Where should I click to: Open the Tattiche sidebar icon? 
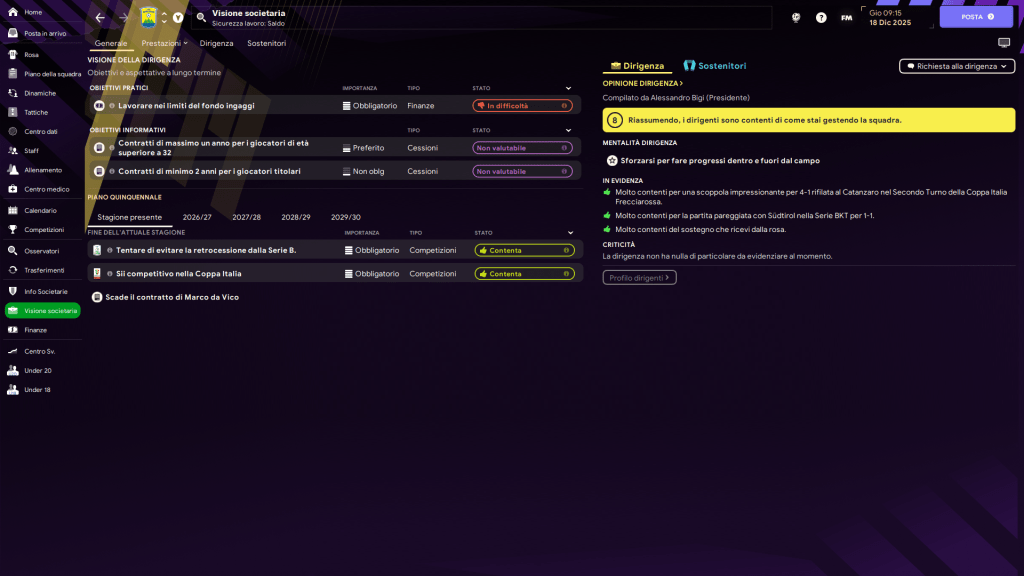[13, 112]
